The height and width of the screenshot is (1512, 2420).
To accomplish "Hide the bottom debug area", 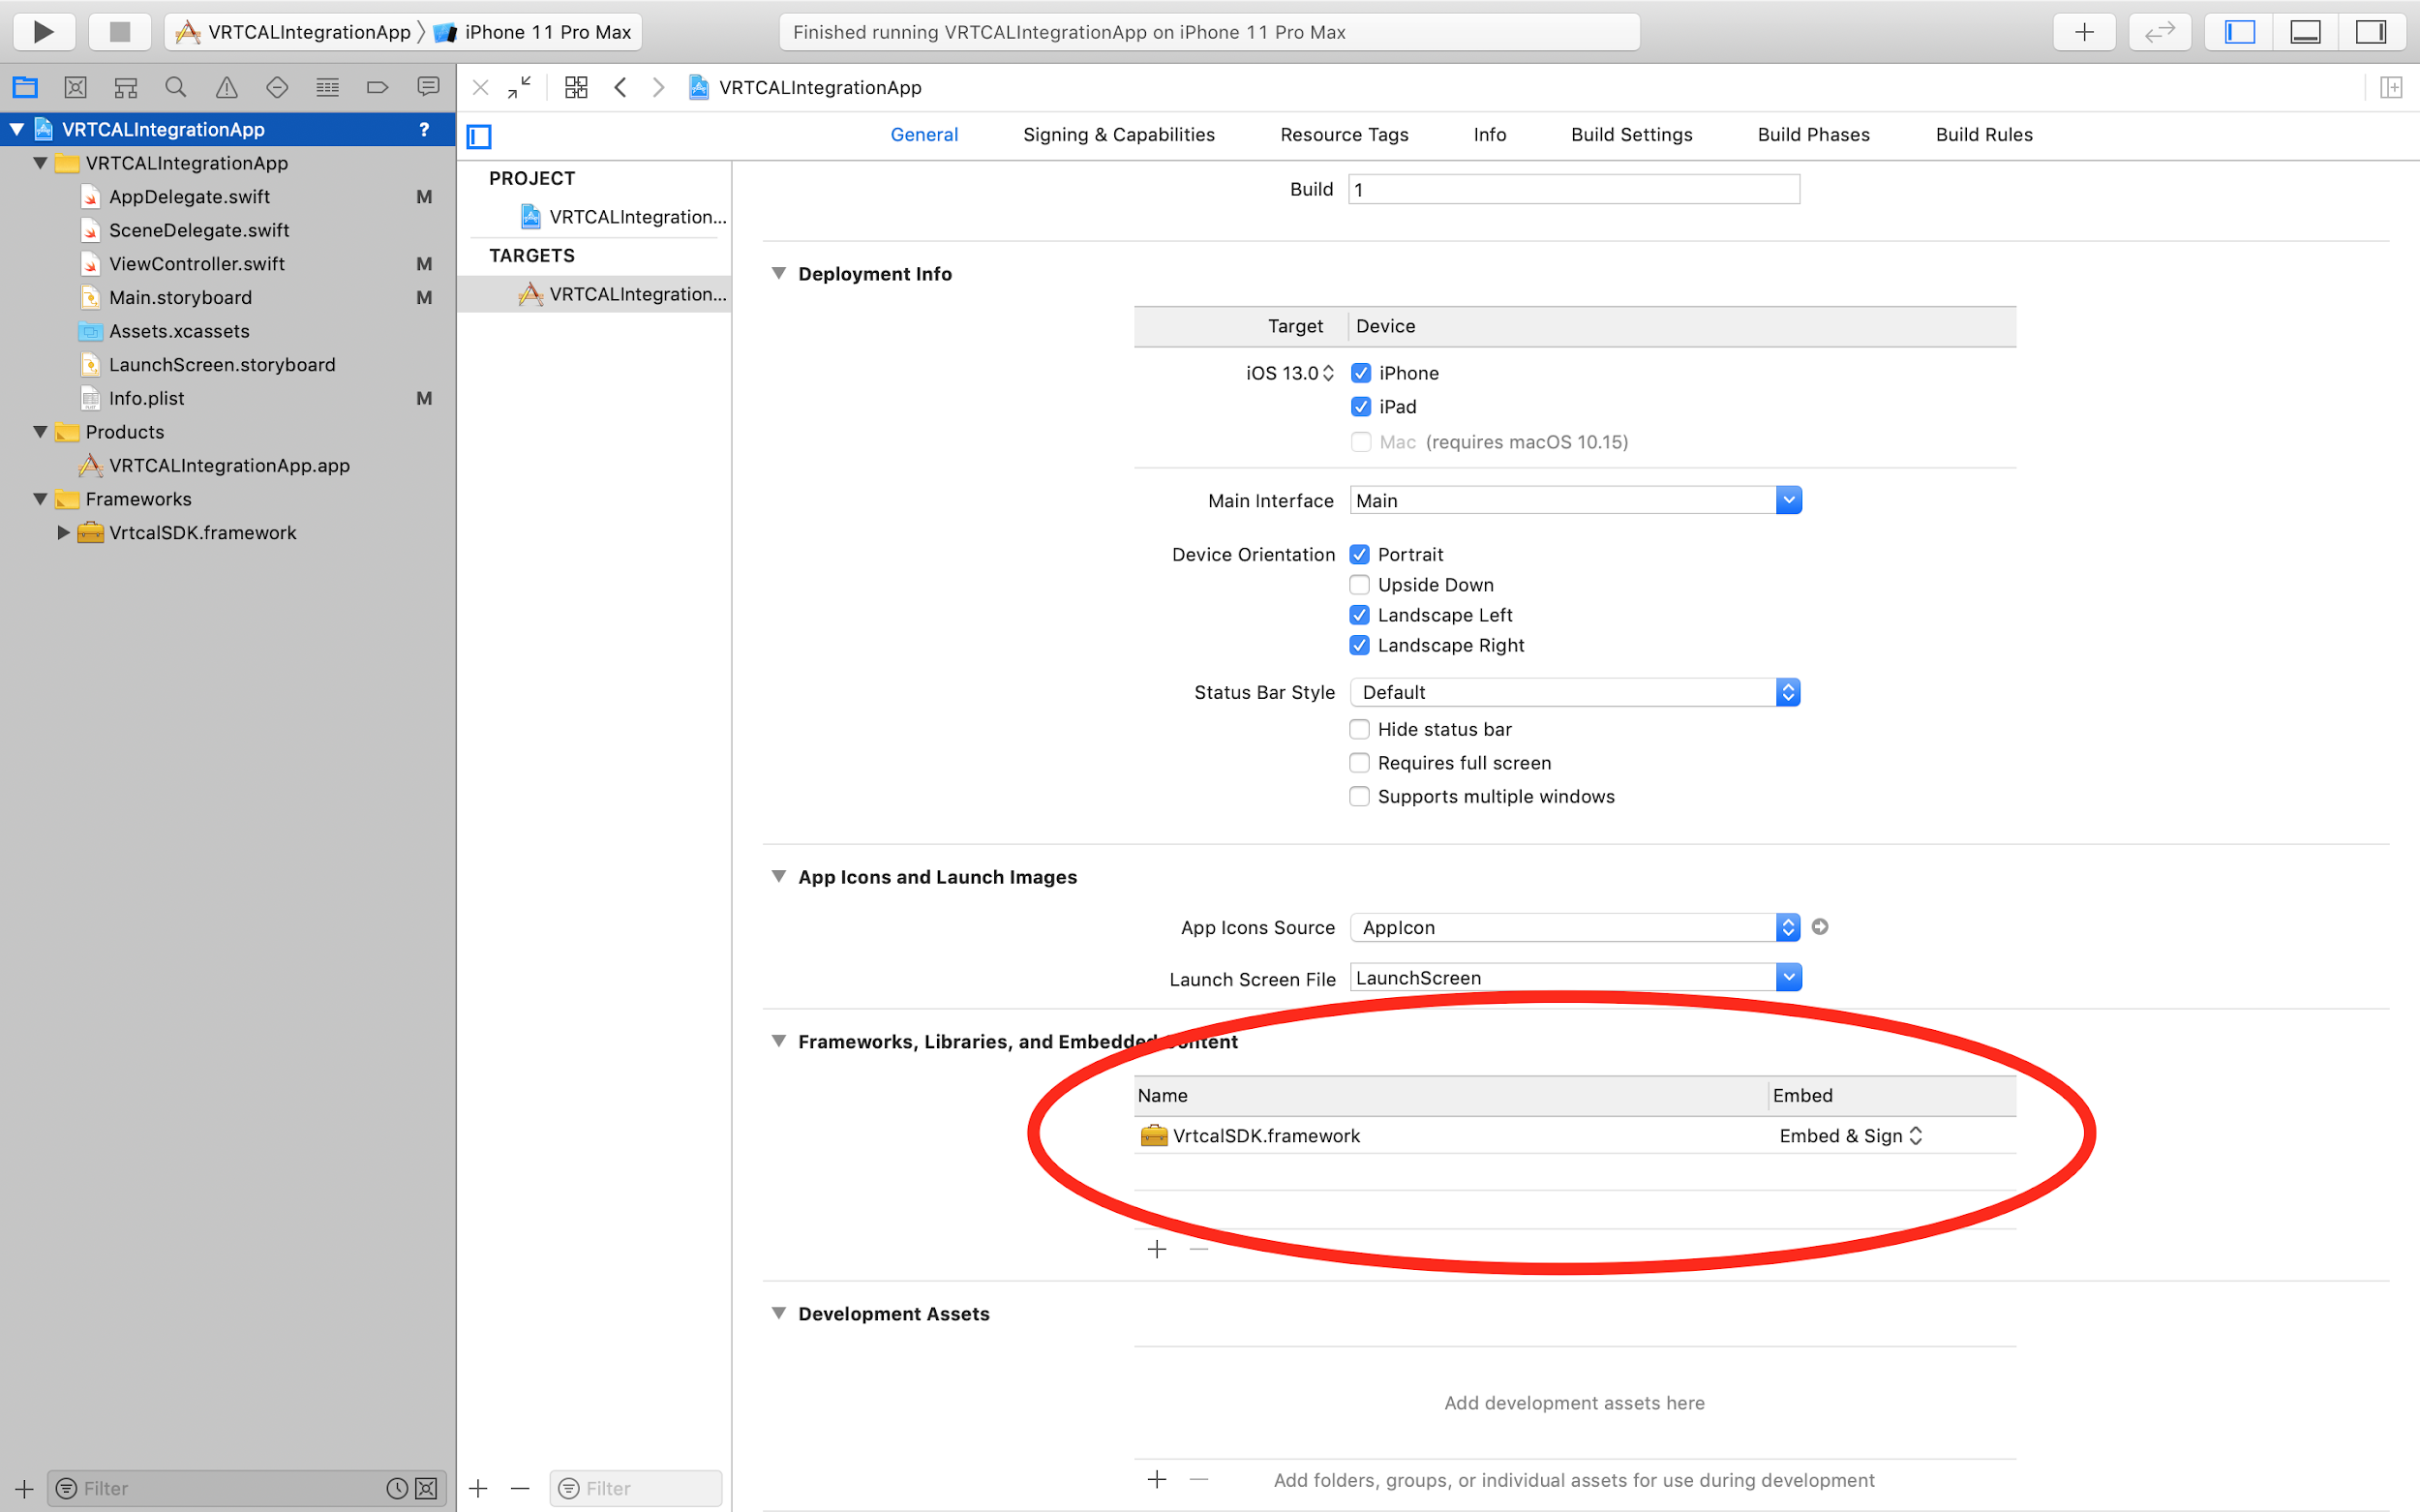I will click(x=2305, y=32).
